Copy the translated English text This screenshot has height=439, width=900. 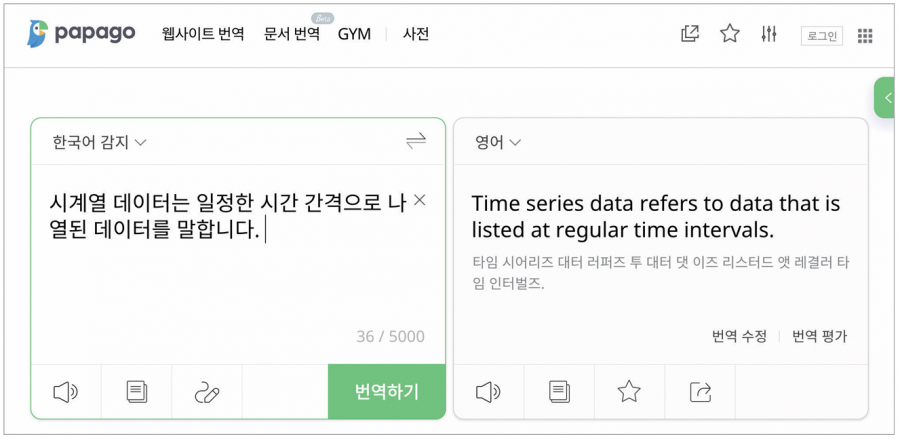[559, 393]
